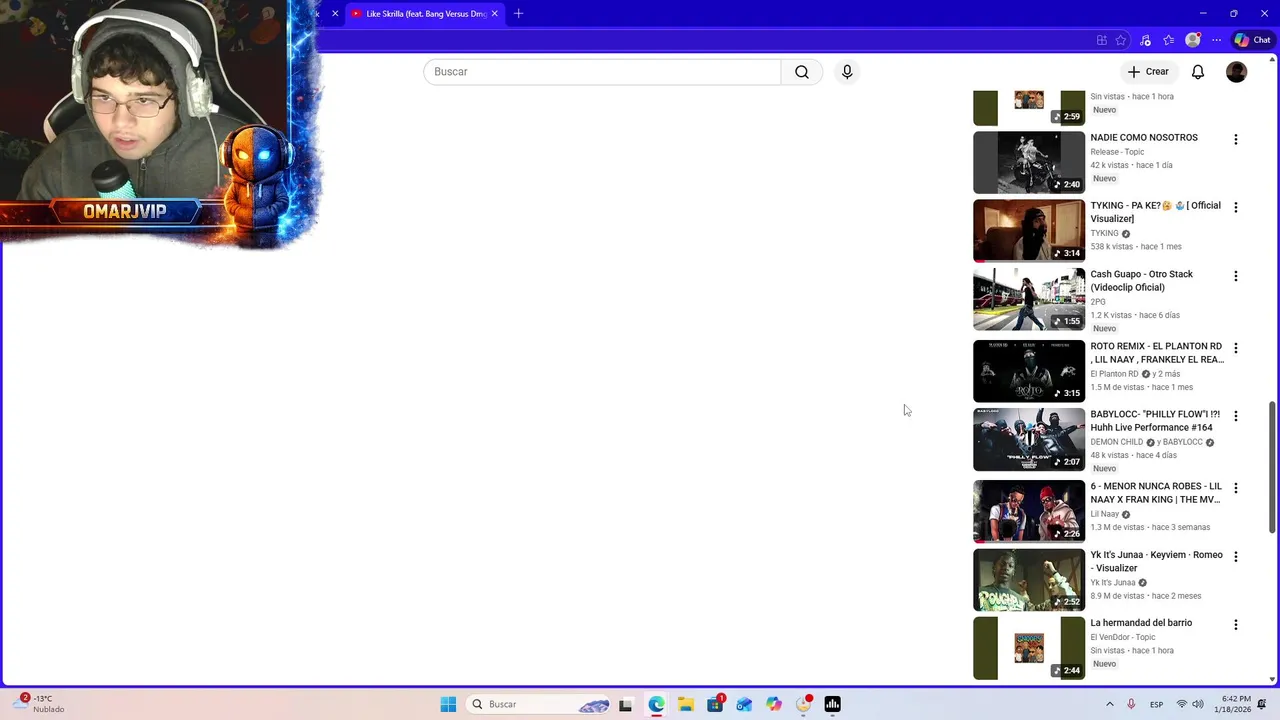Click channel name Lil Naay

click(1104, 514)
